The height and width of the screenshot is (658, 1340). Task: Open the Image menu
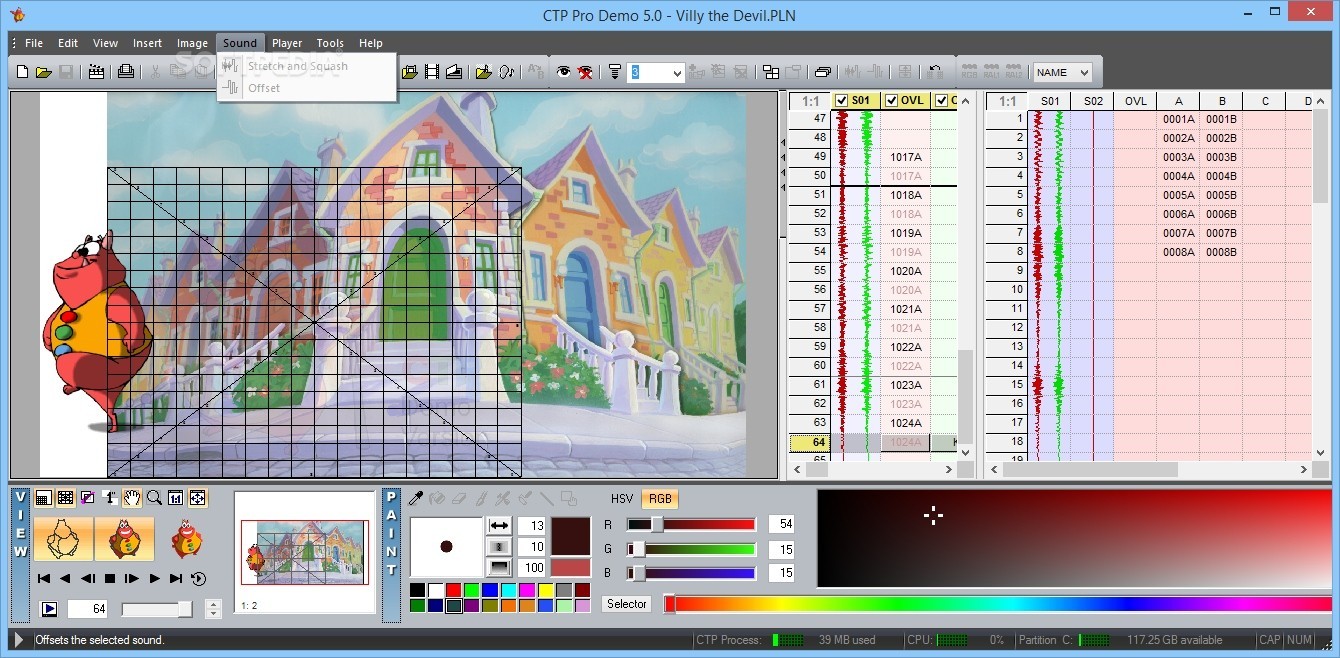pyautogui.click(x=192, y=43)
